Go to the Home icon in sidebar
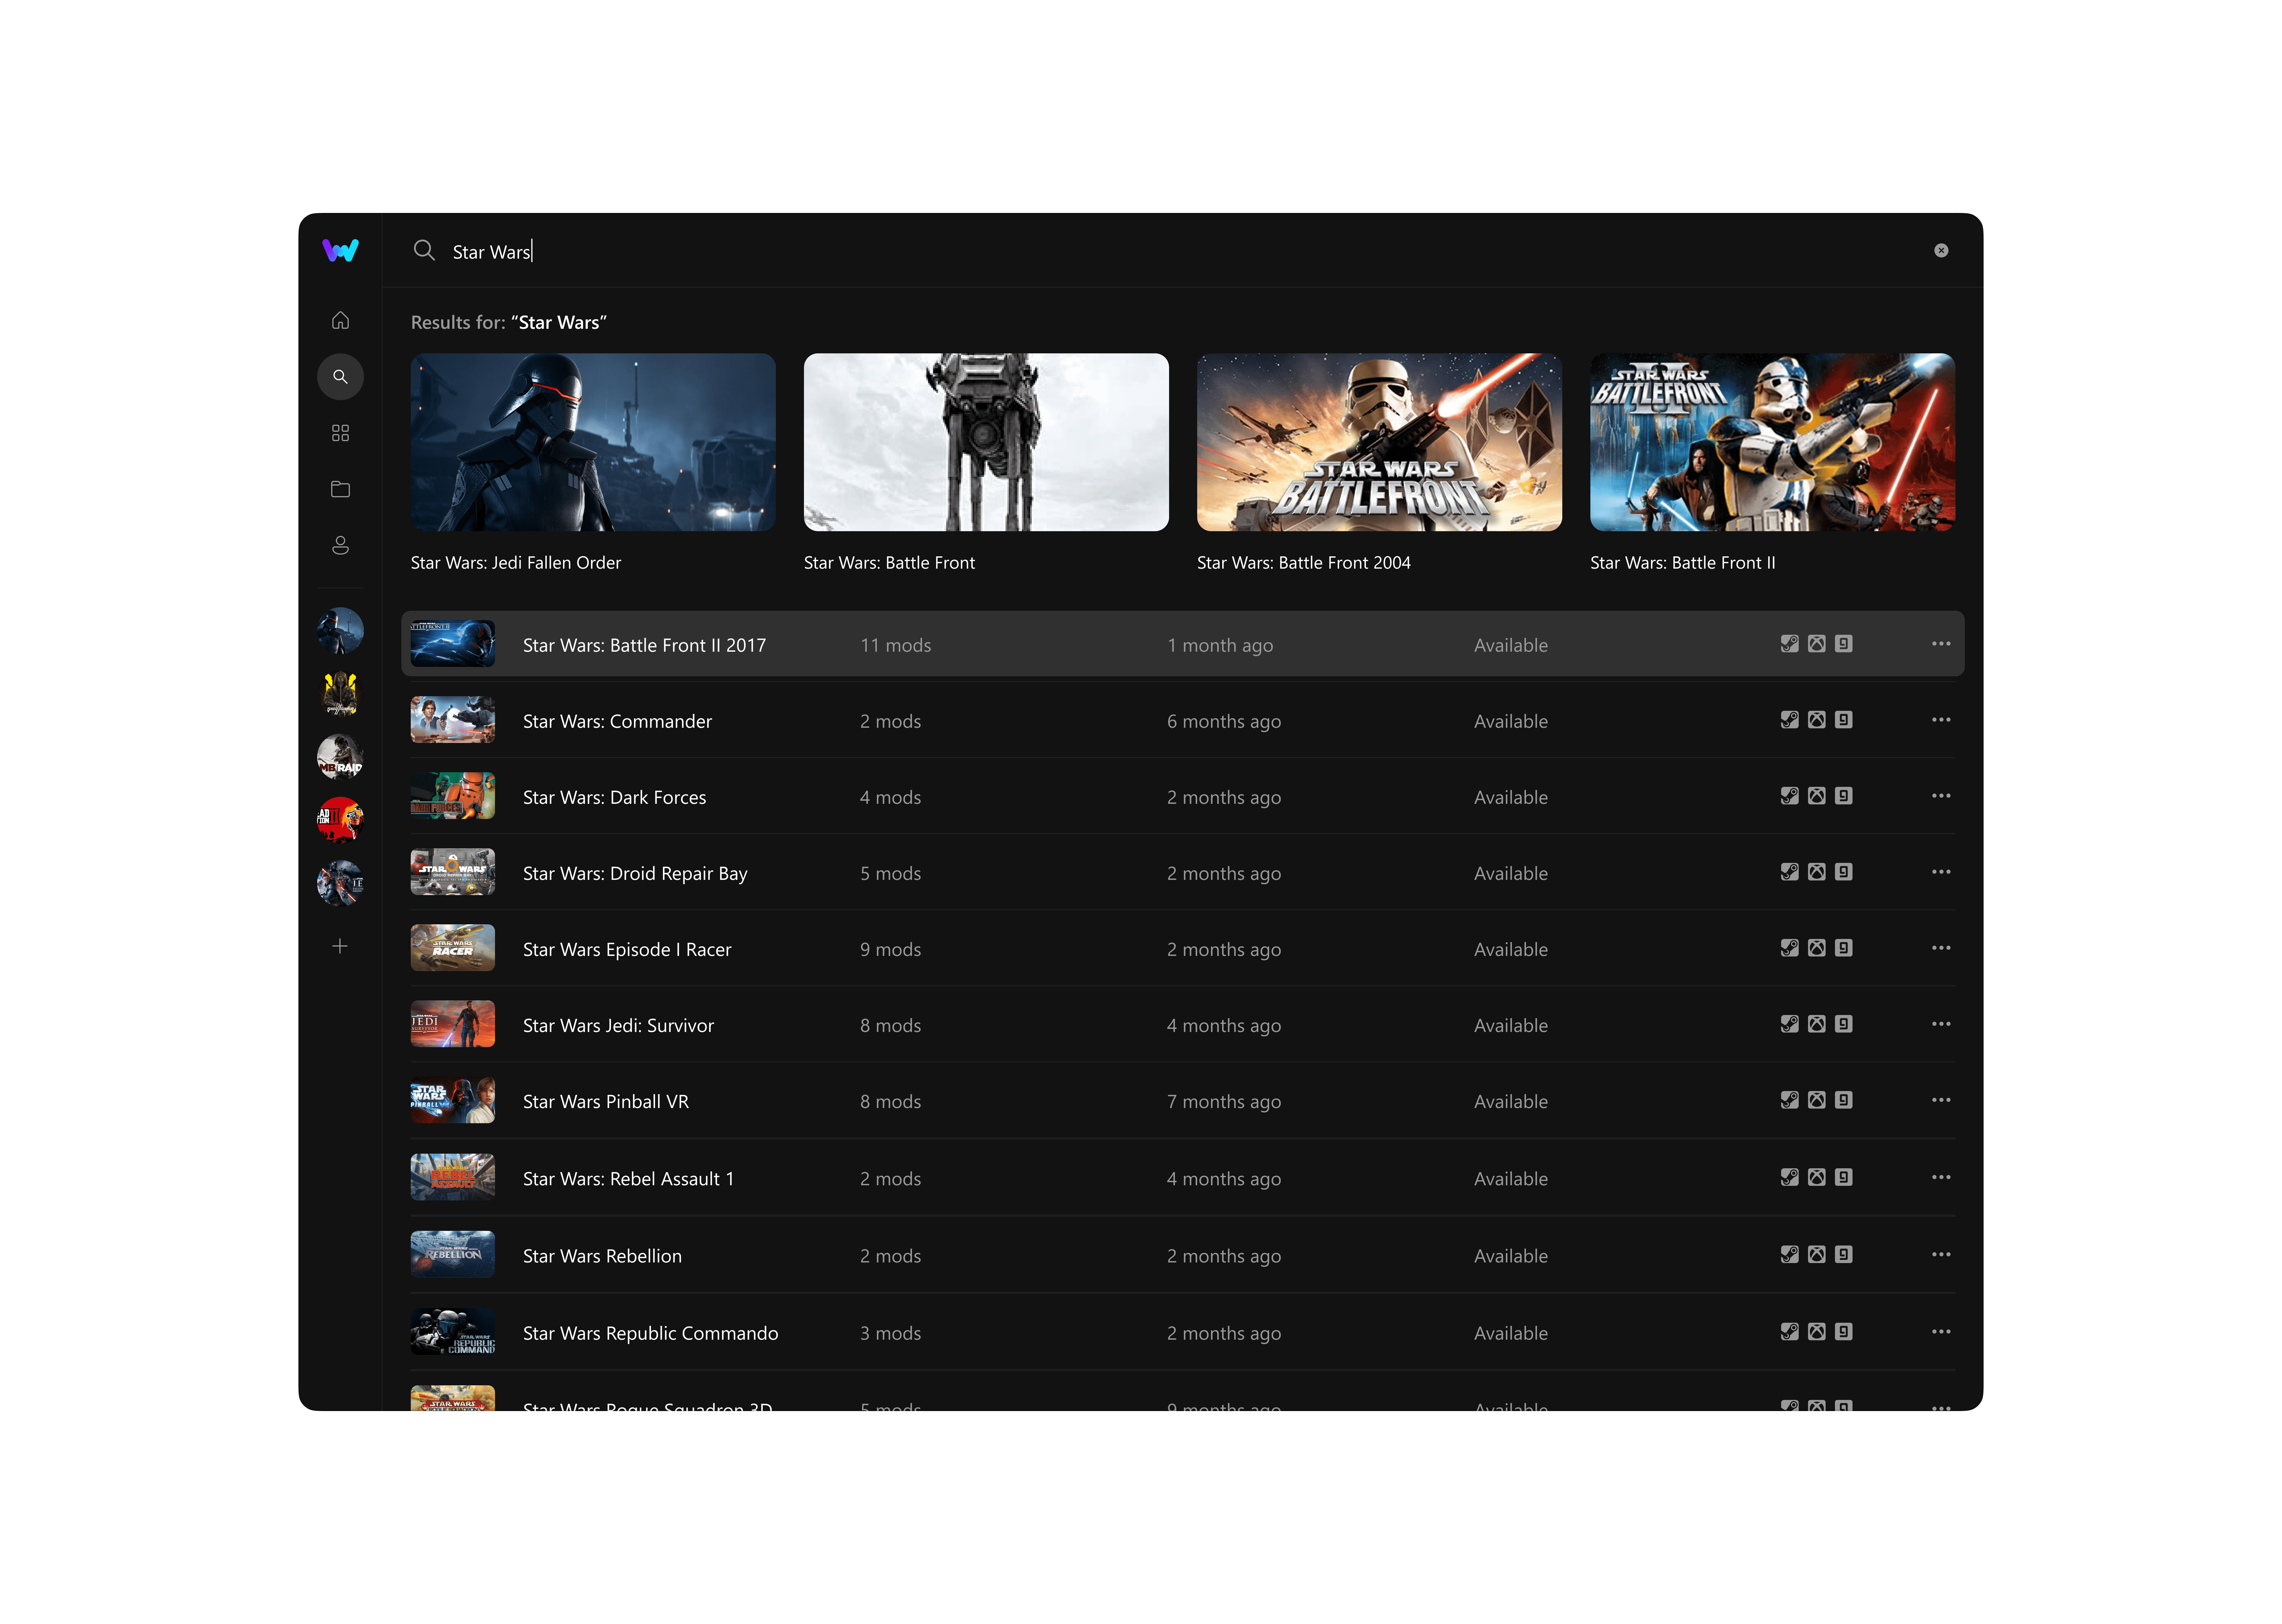Screen dimensions: 2282x1624 pos(340,320)
